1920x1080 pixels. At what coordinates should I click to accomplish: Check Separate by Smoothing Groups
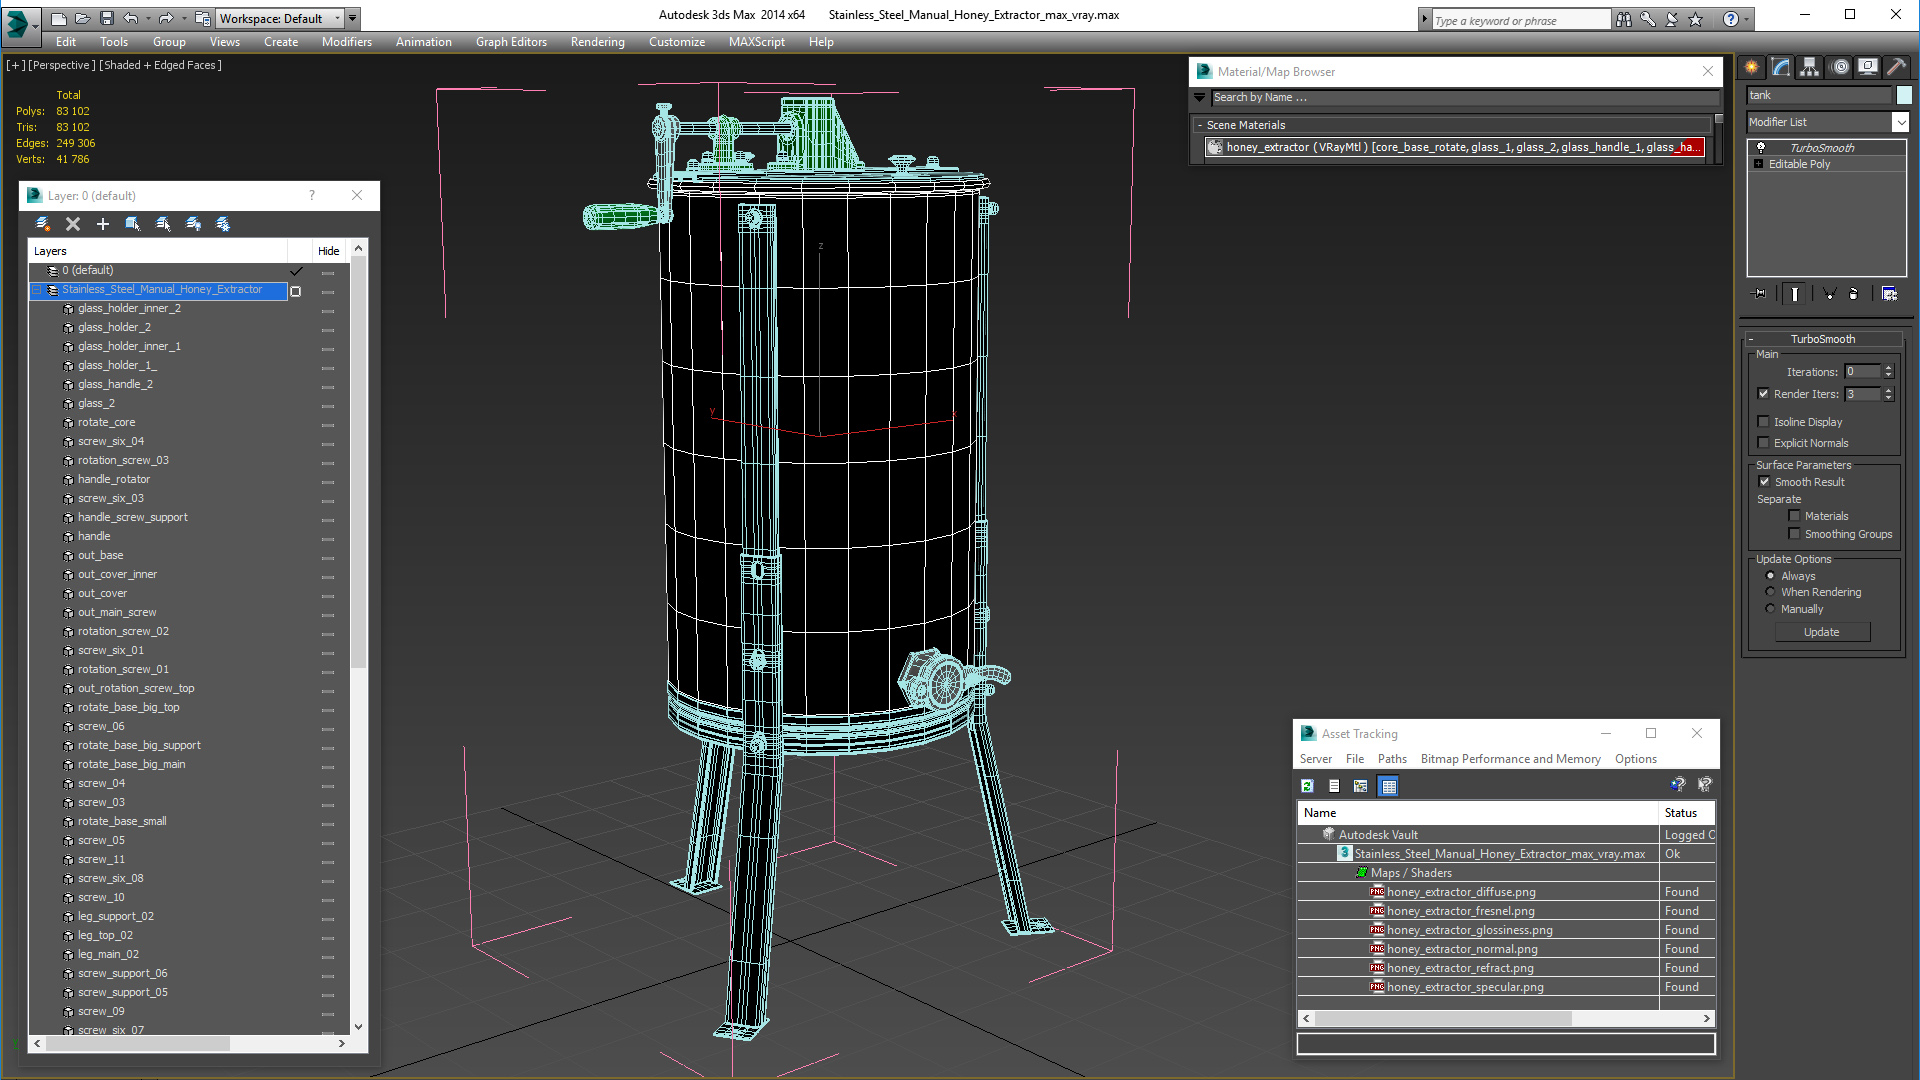[1795, 534]
